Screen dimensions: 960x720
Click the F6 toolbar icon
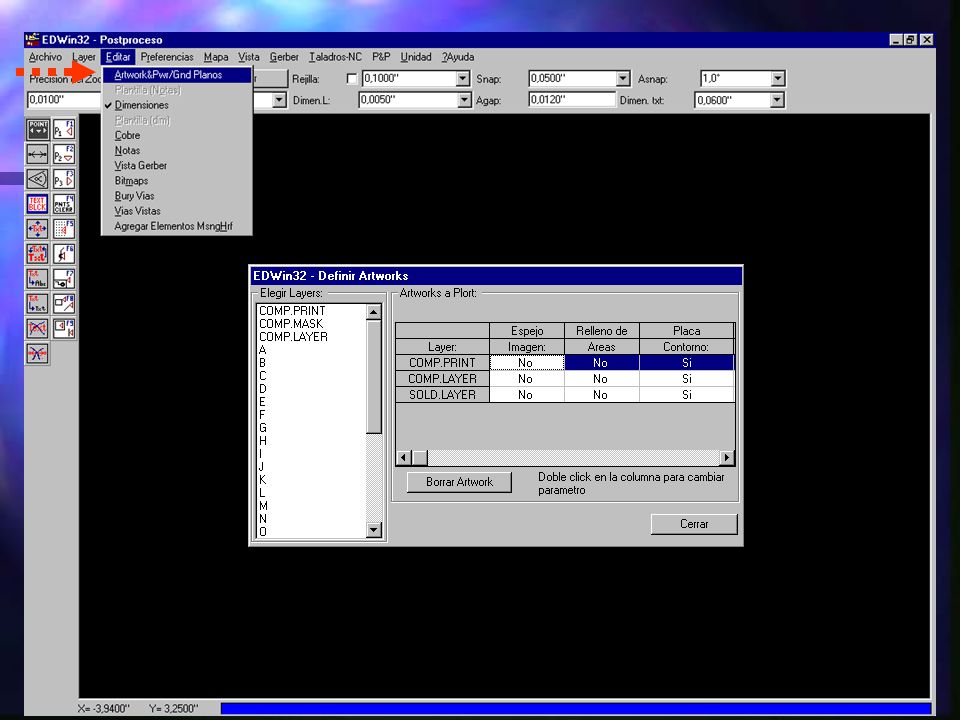(64, 253)
